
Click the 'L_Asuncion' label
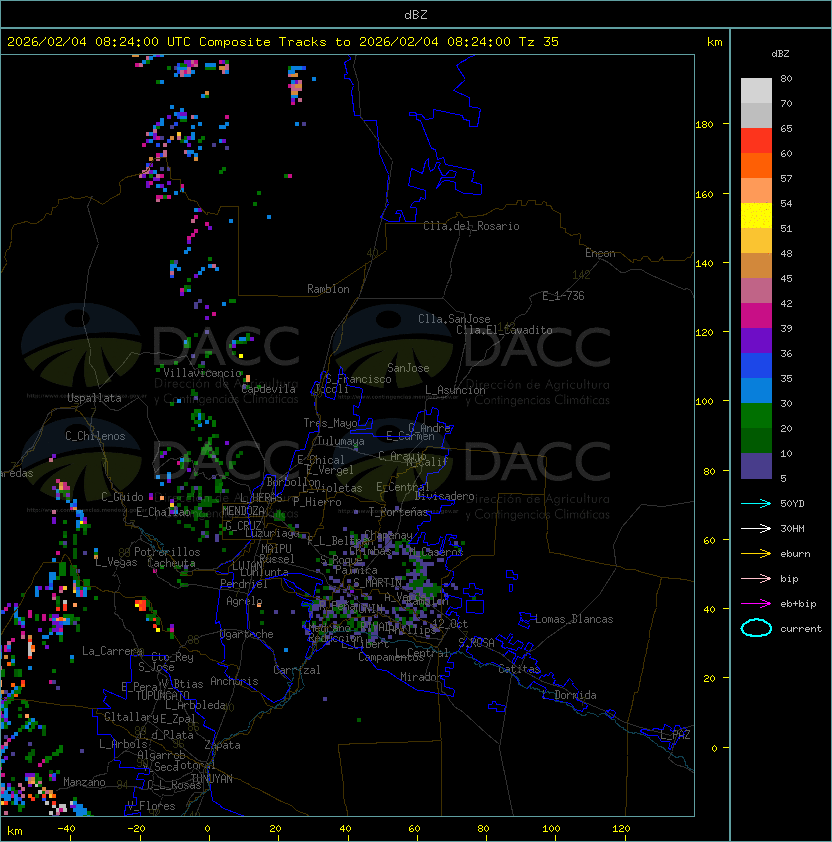point(455,390)
